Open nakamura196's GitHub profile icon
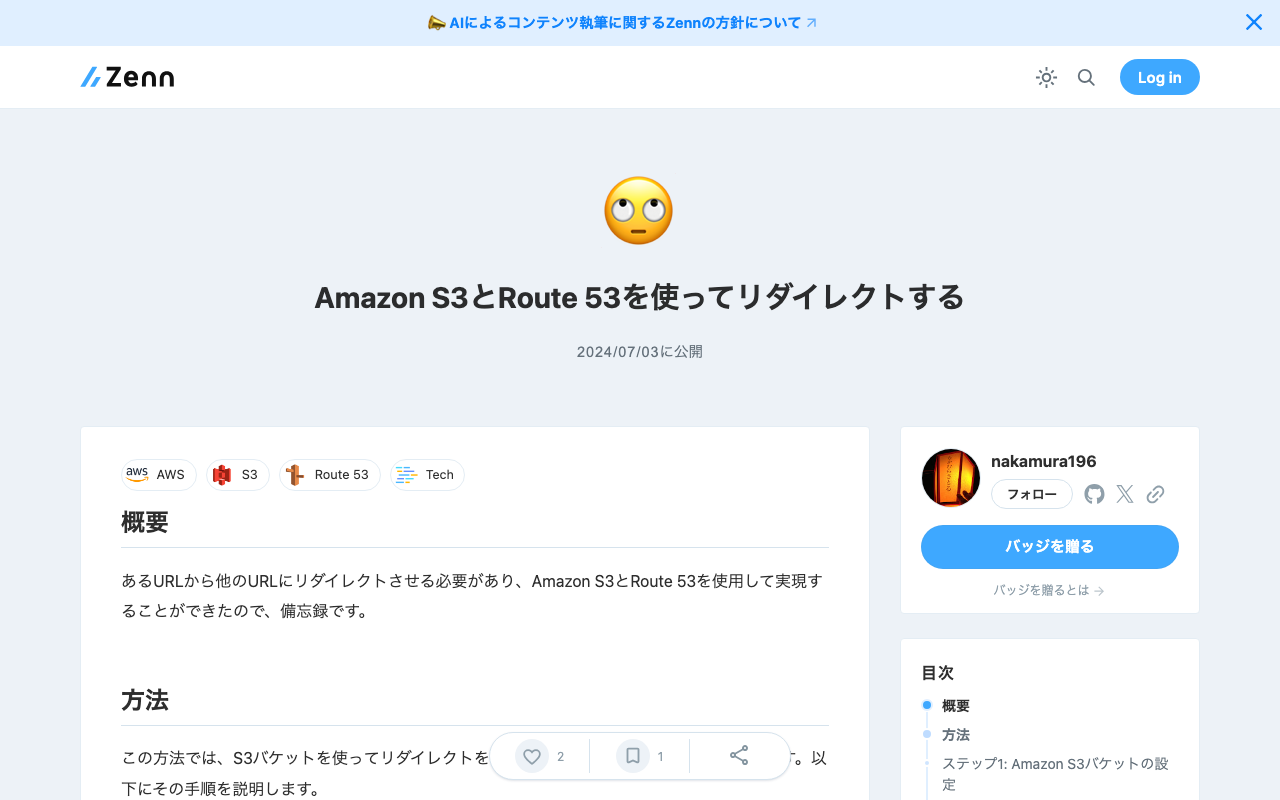The image size is (1280, 800). [1093, 493]
